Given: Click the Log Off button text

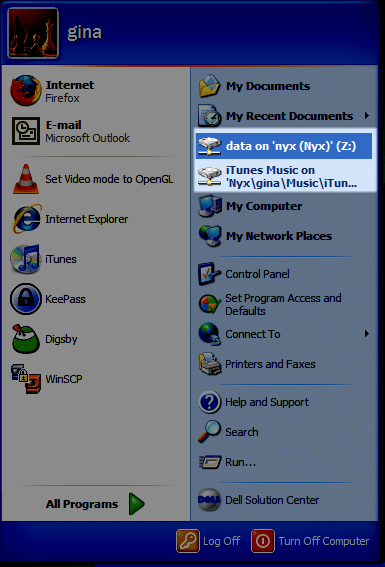Looking at the screenshot, I should tap(222, 541).
